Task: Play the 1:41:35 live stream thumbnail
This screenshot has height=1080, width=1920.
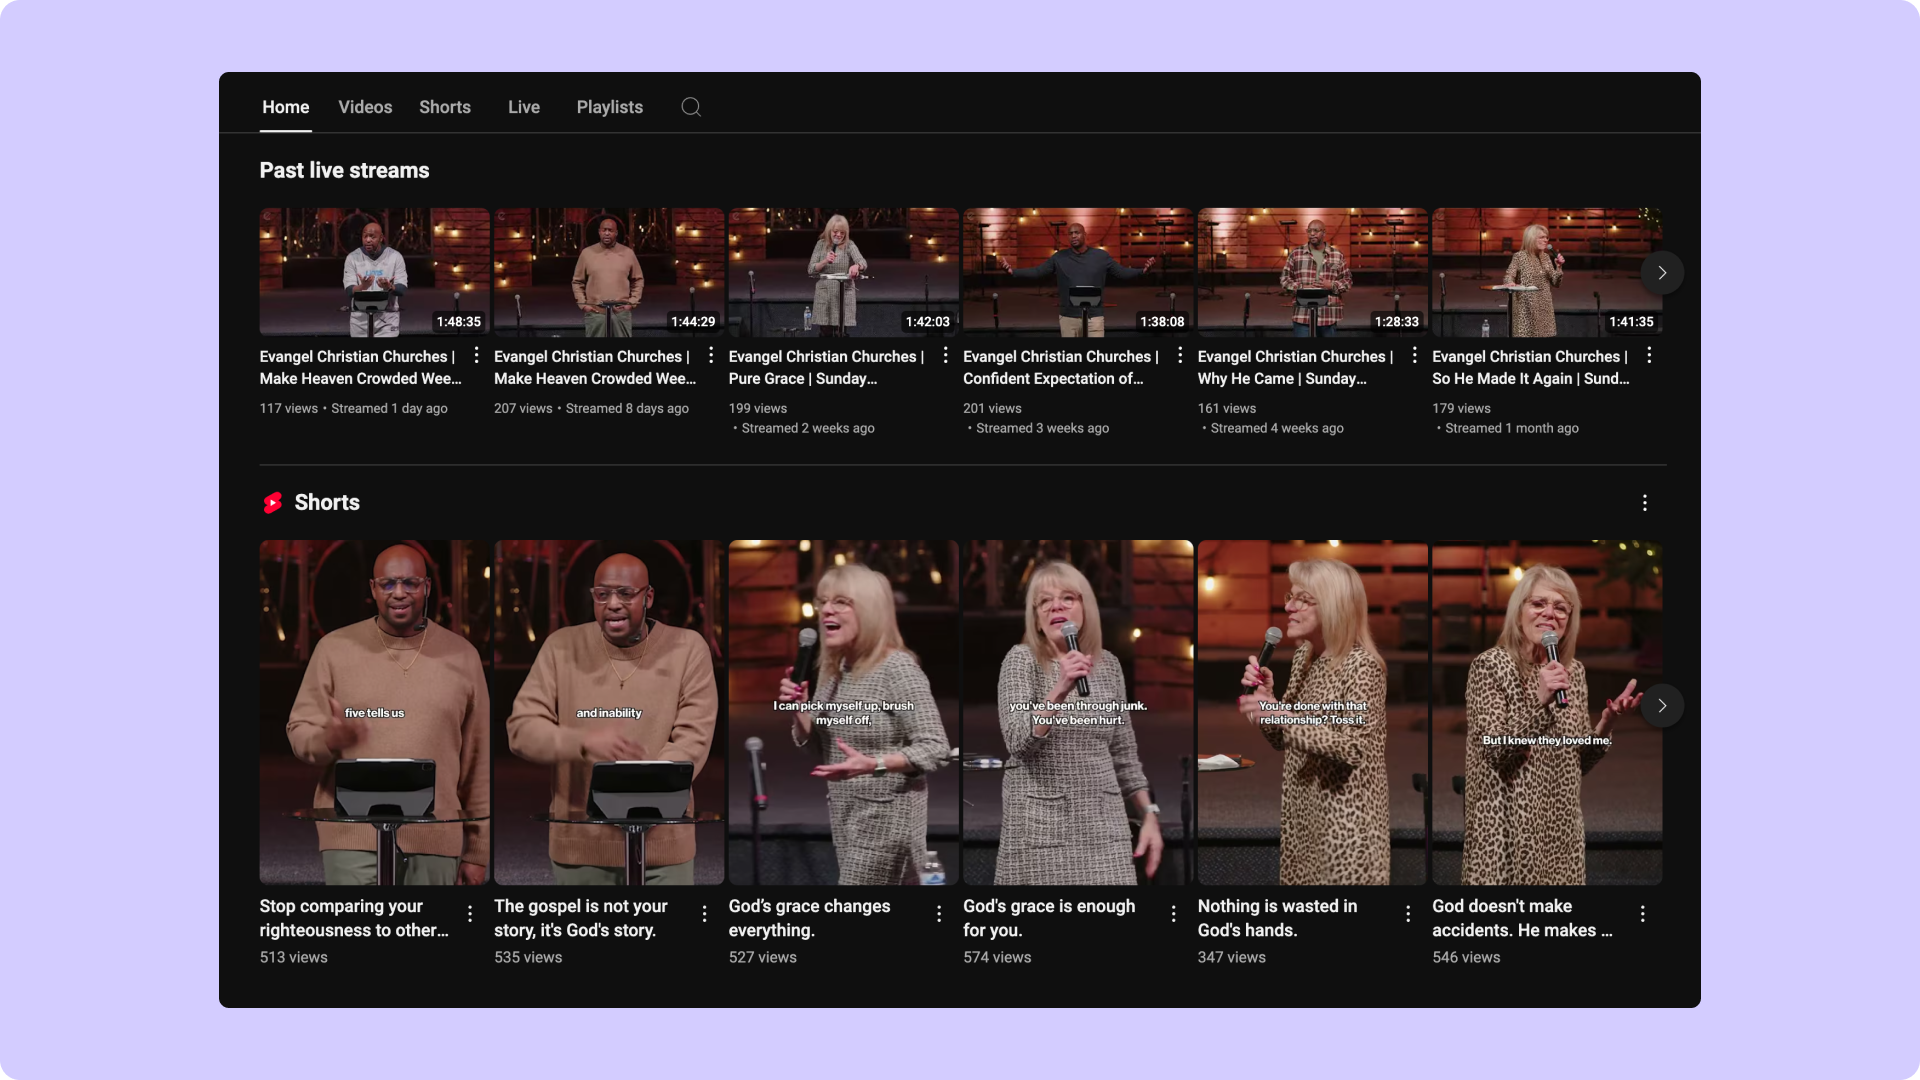Action: [1547, 272]
